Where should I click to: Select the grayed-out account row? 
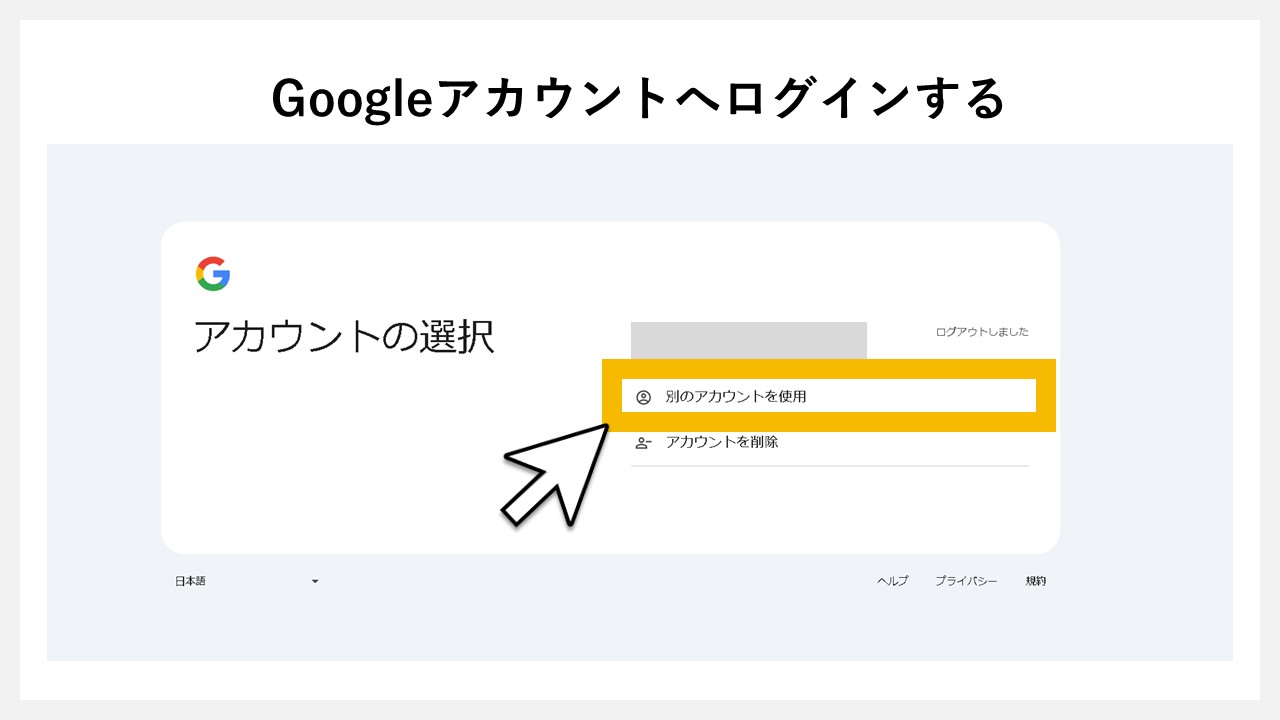(x=748, y=340)
